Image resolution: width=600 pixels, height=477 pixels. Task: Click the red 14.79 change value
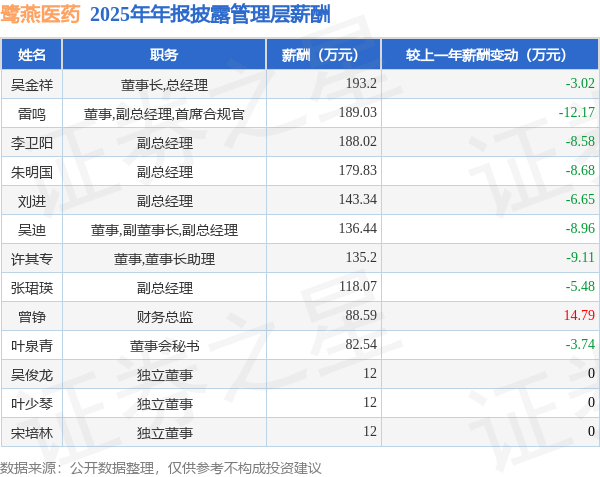pyautogui.click(x=579, y=315)
